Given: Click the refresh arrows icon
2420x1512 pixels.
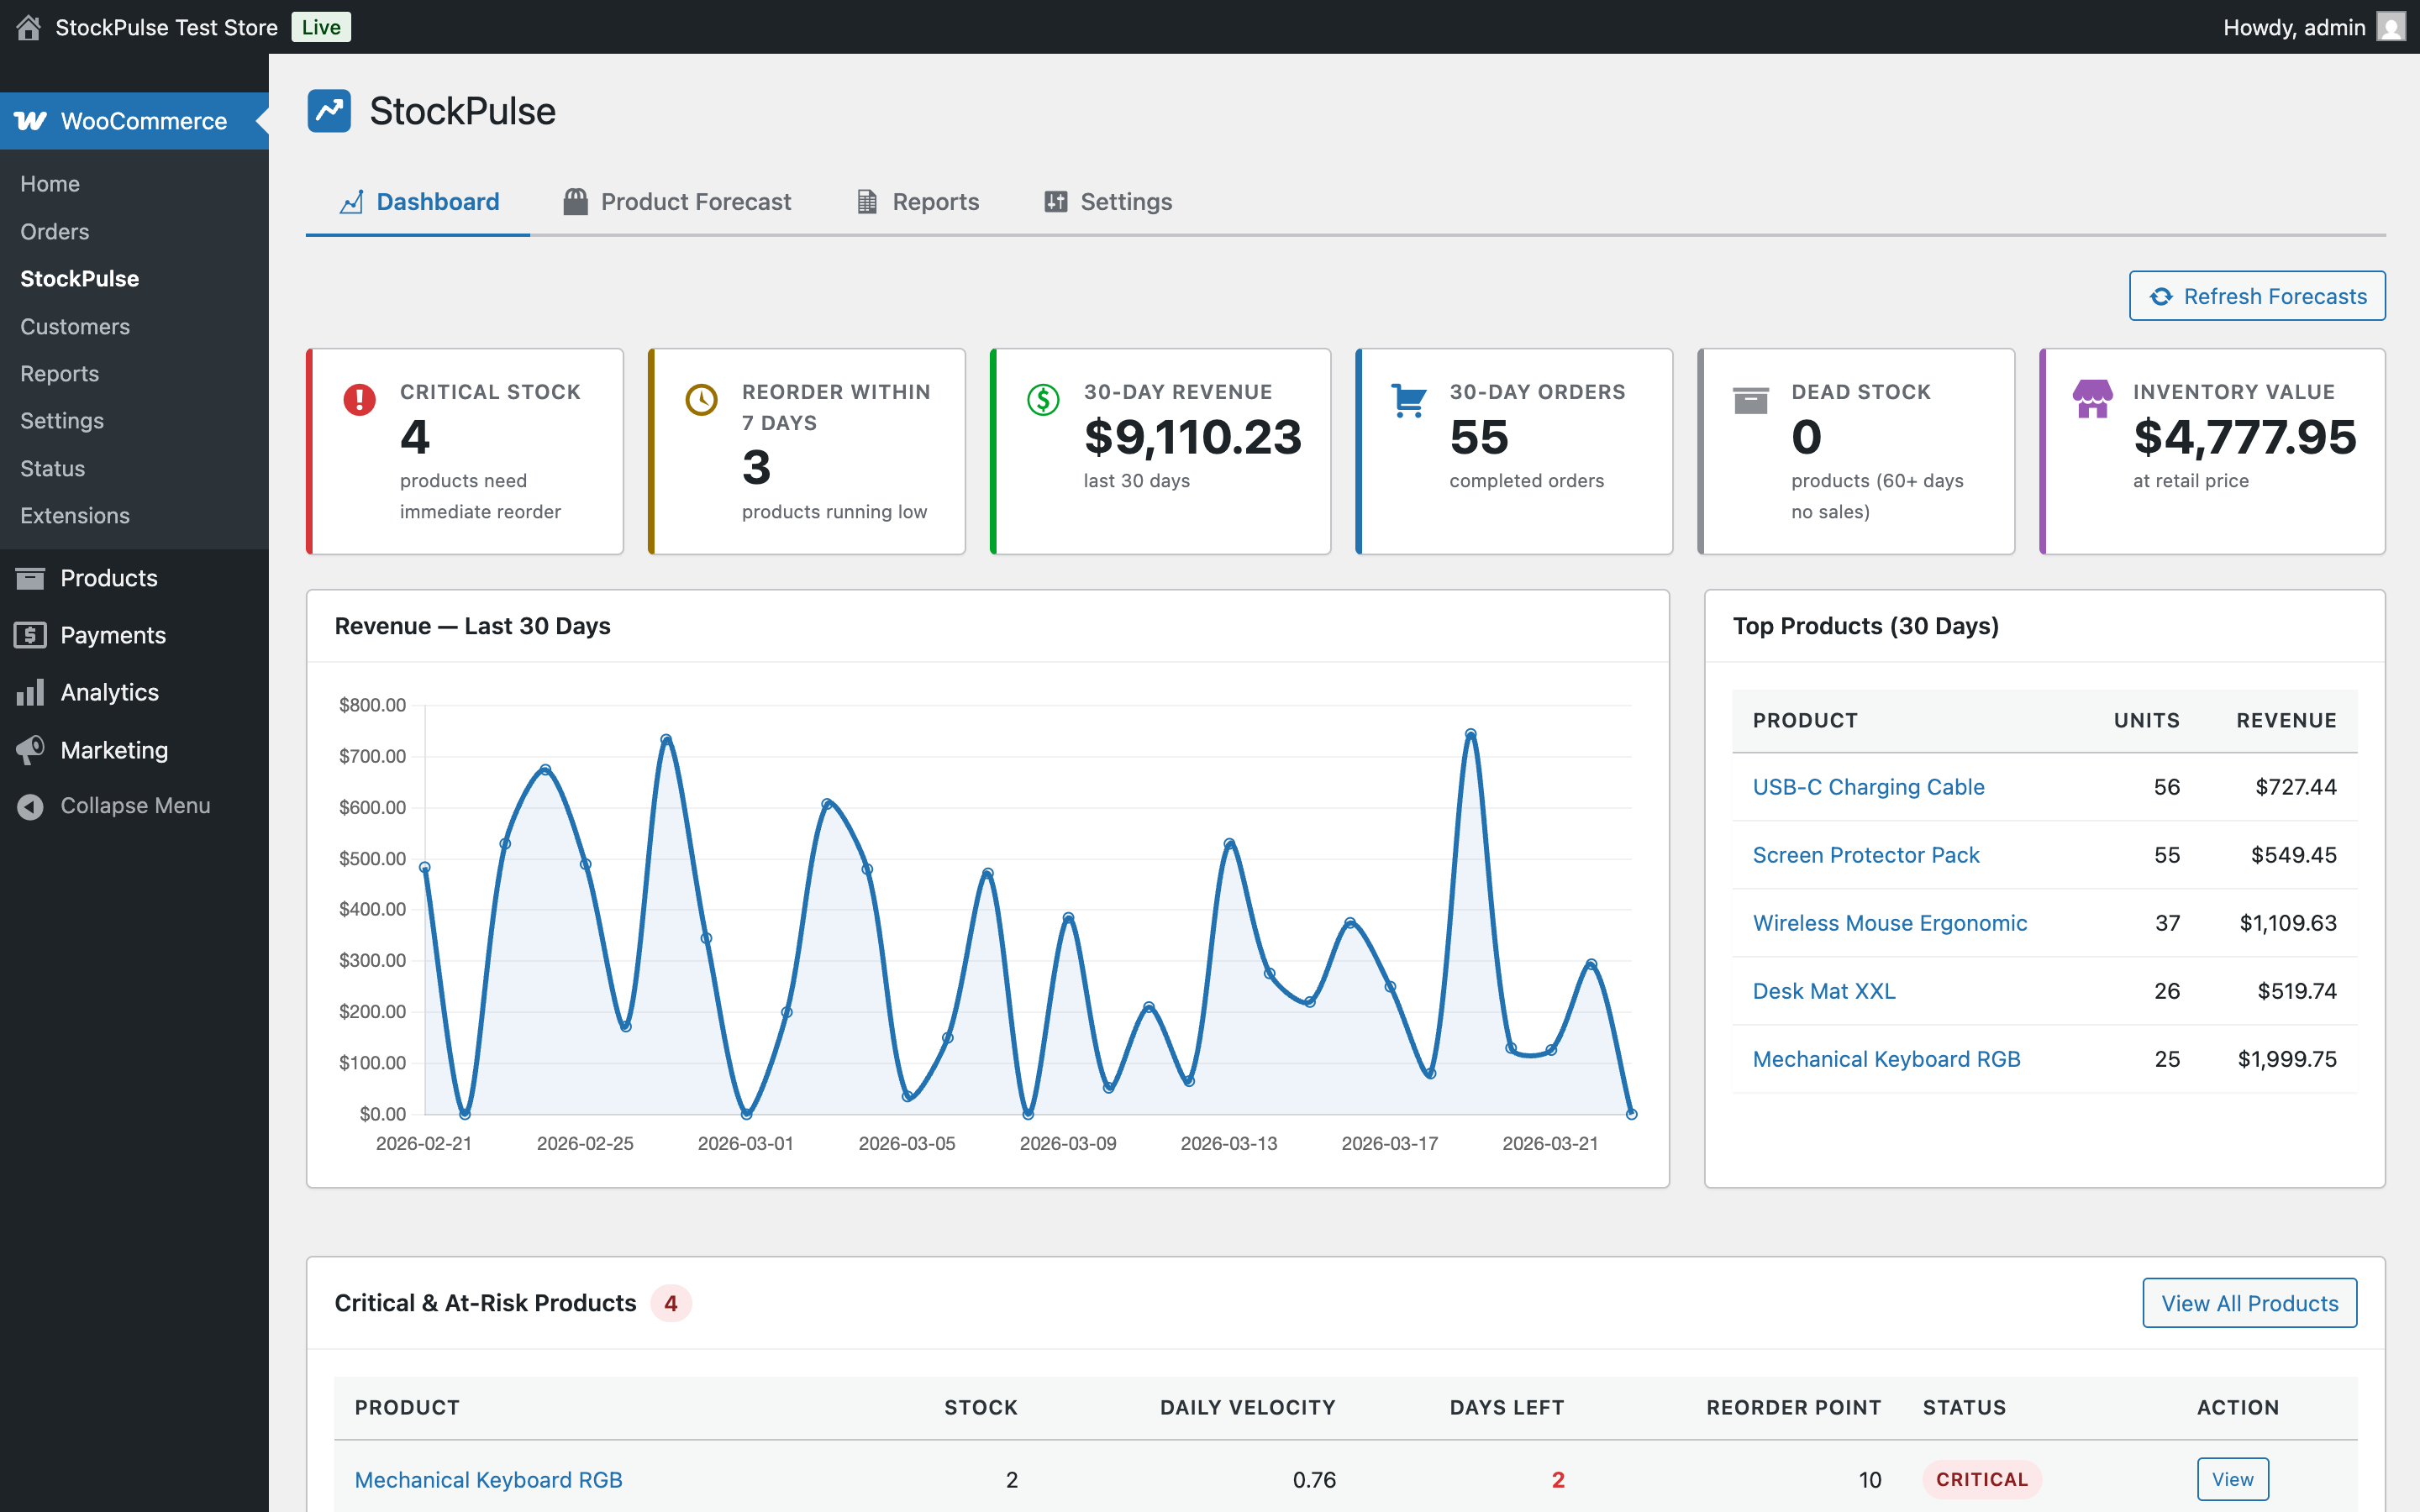Looking at the screenshot, I should [2161, 297].
